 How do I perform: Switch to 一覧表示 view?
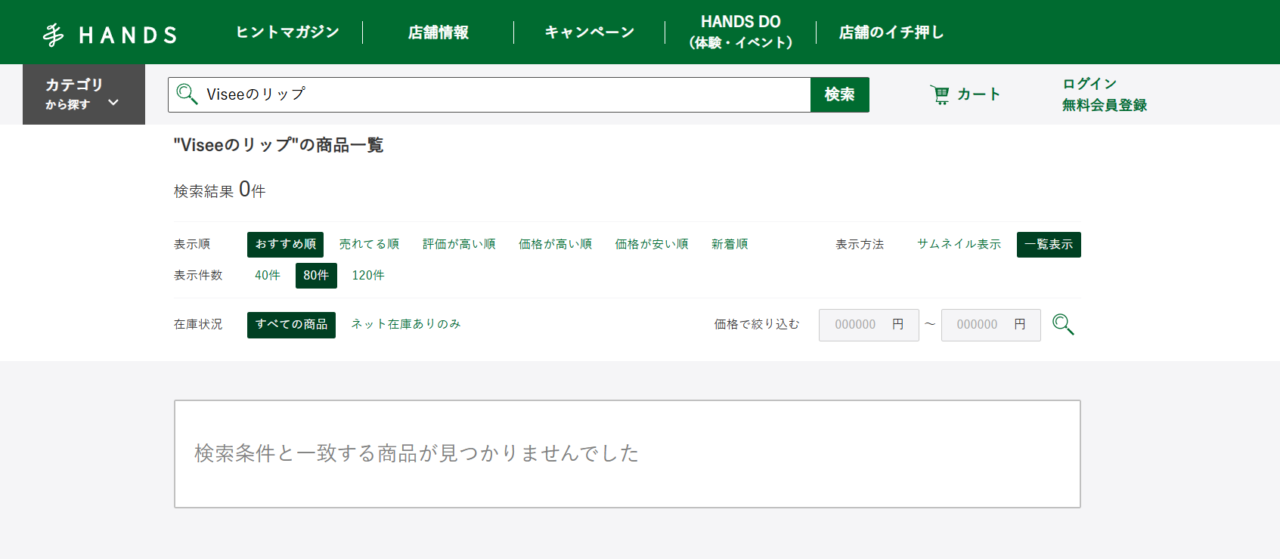point(1049,244)
